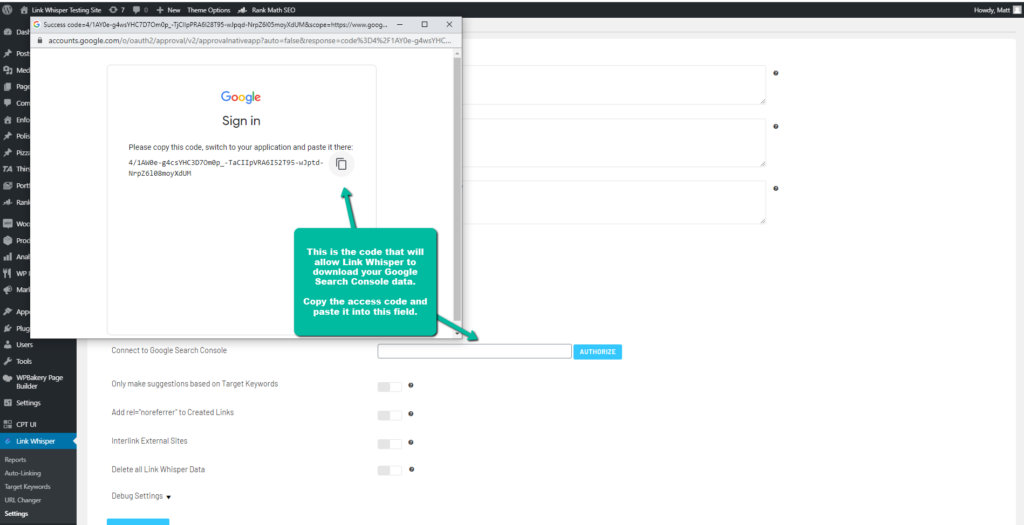Open URL Changer submenu item
The image size is (1024, 525).
coord(22,500)
